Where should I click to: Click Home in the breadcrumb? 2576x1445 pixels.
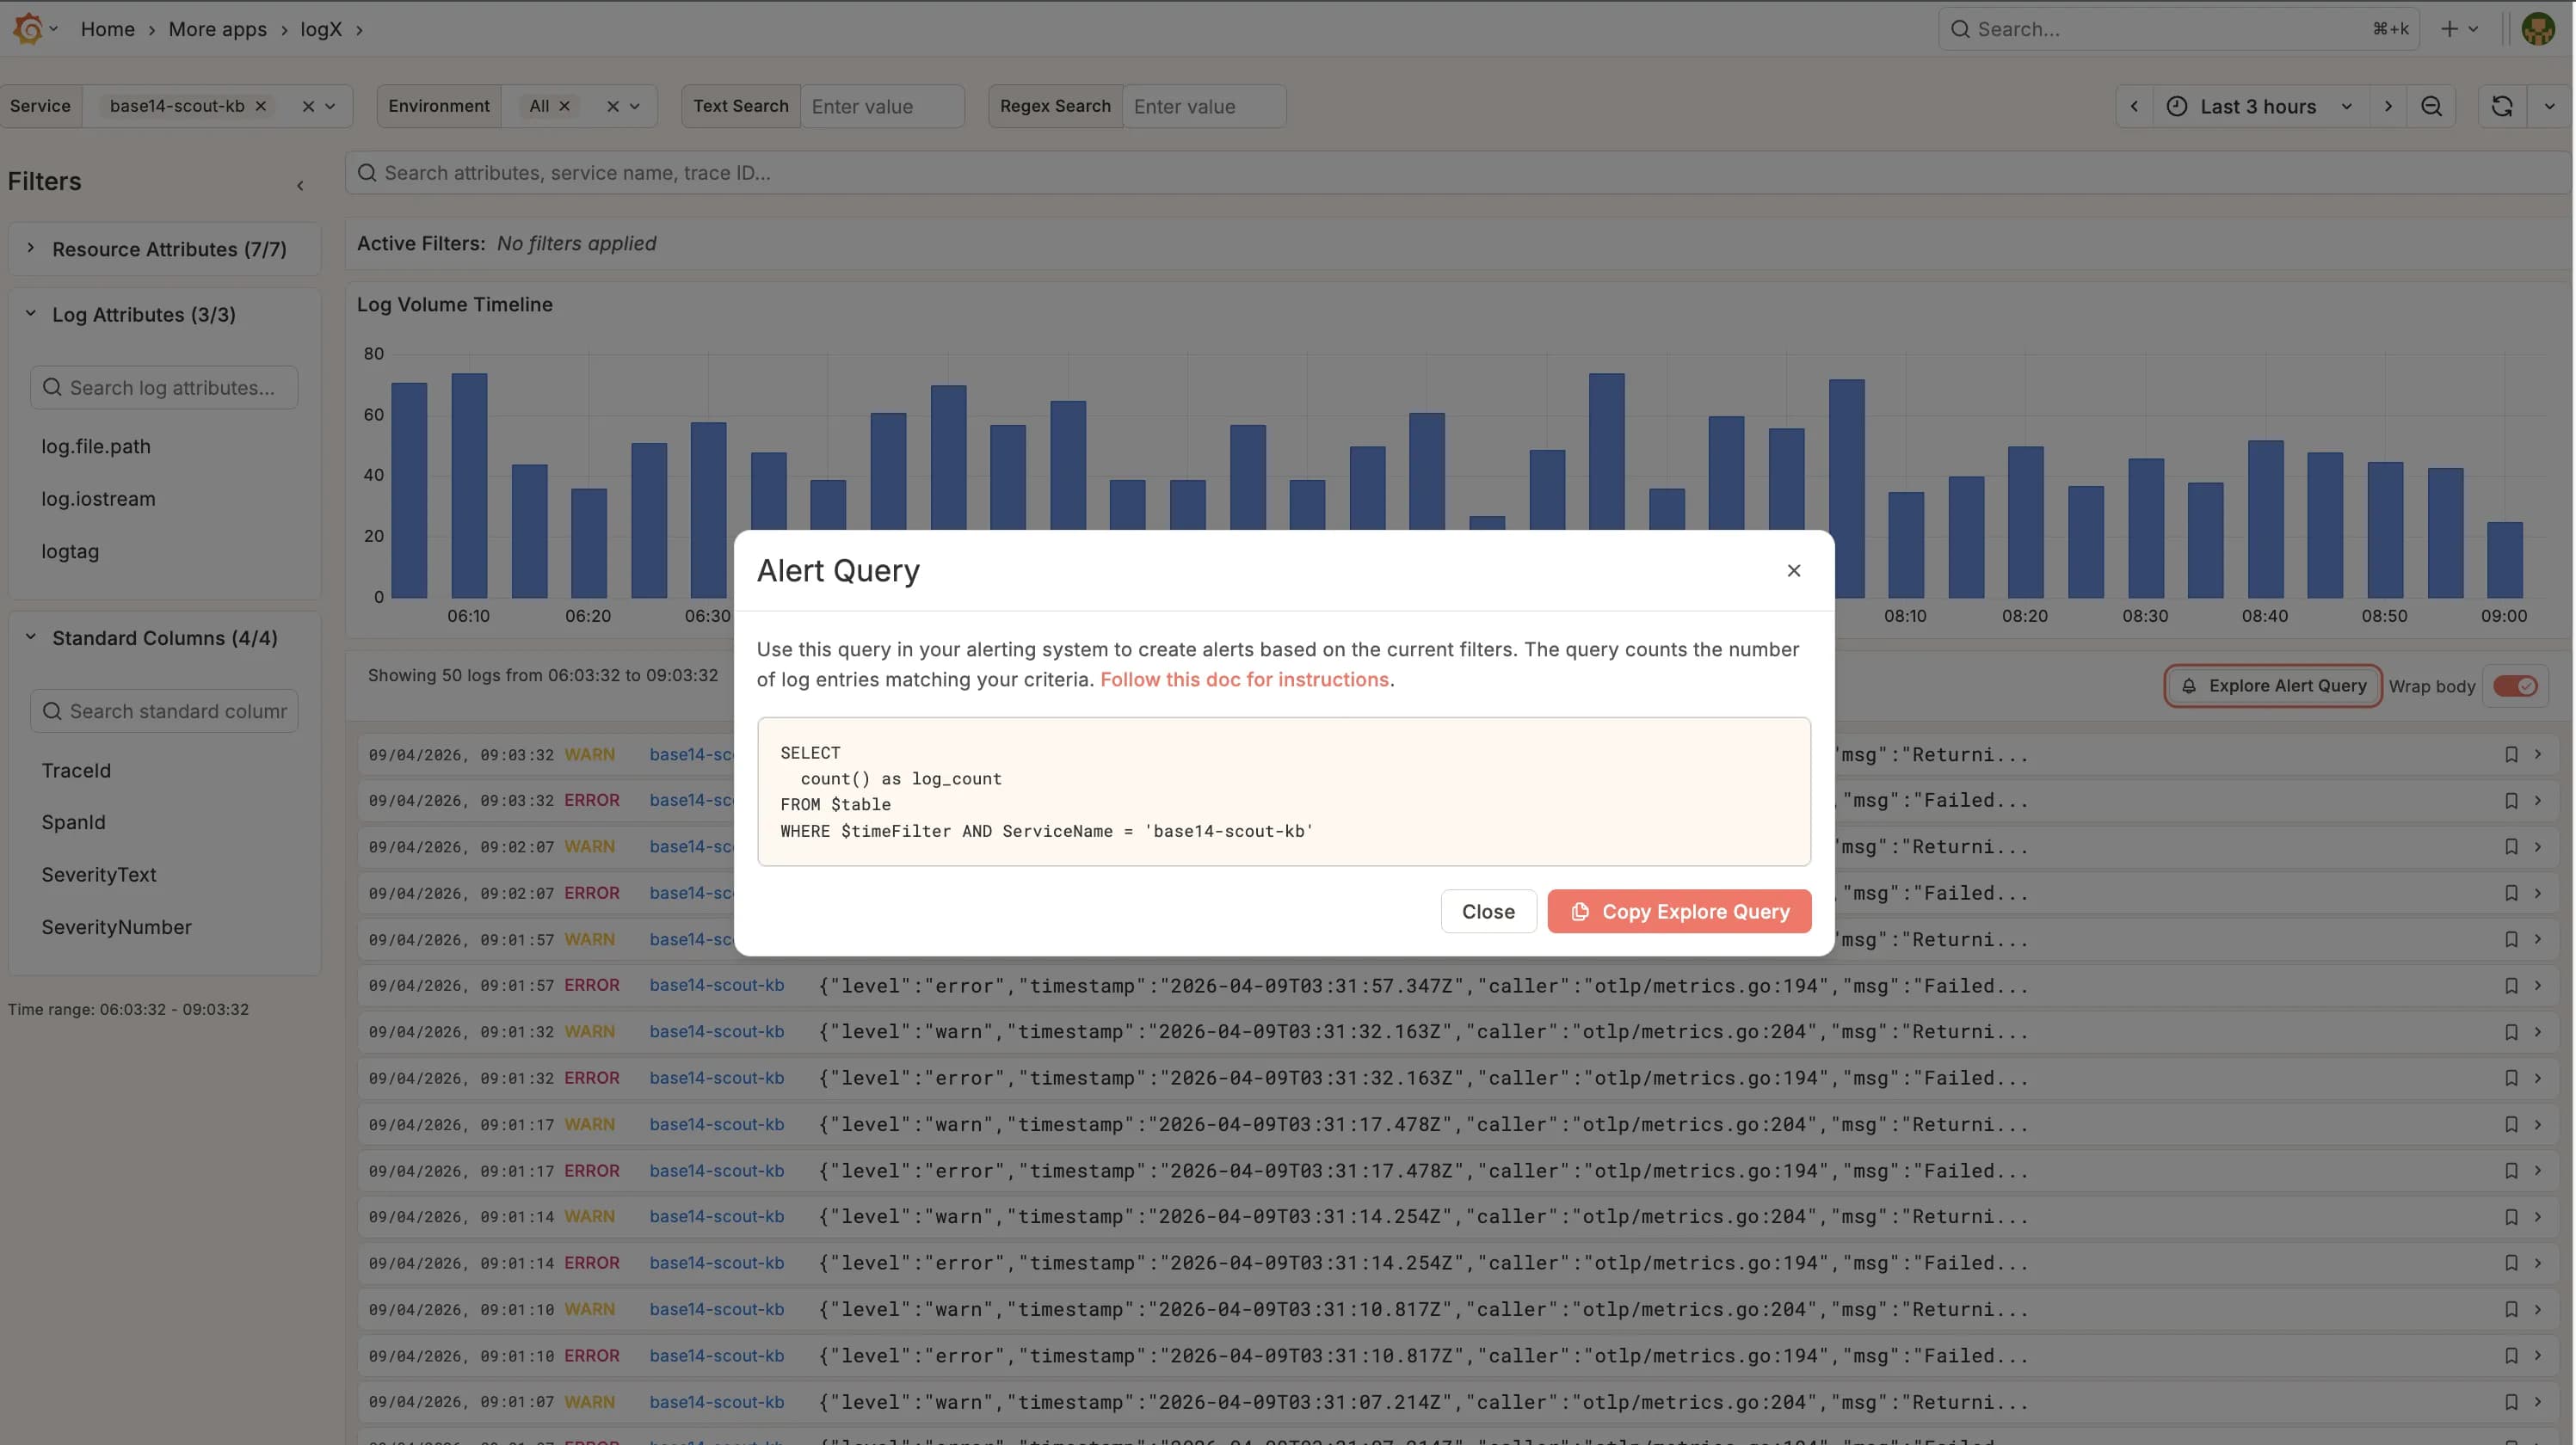108,29
